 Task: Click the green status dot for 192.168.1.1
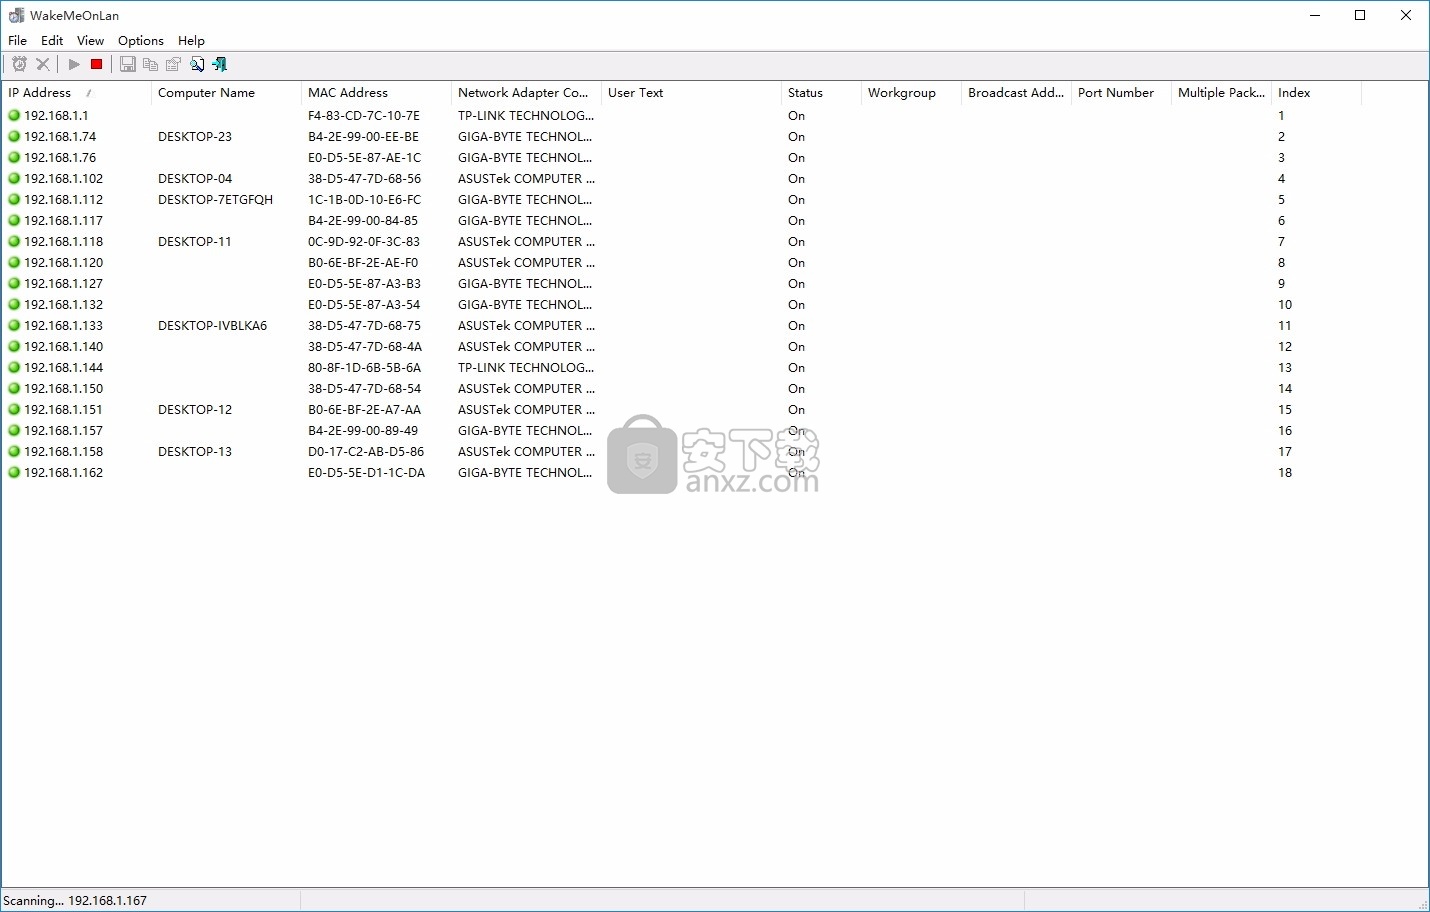pos(14,115)
